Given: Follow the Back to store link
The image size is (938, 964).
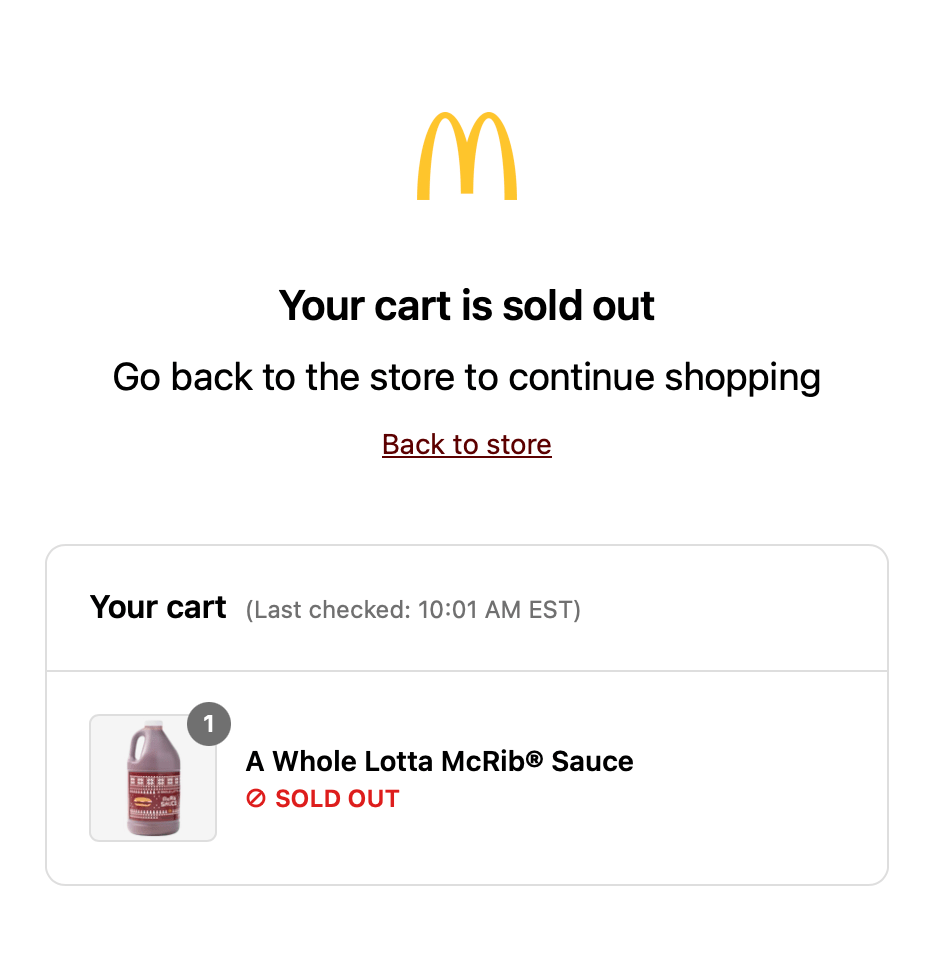Looking at the screenshot, I should coord(467,444).
